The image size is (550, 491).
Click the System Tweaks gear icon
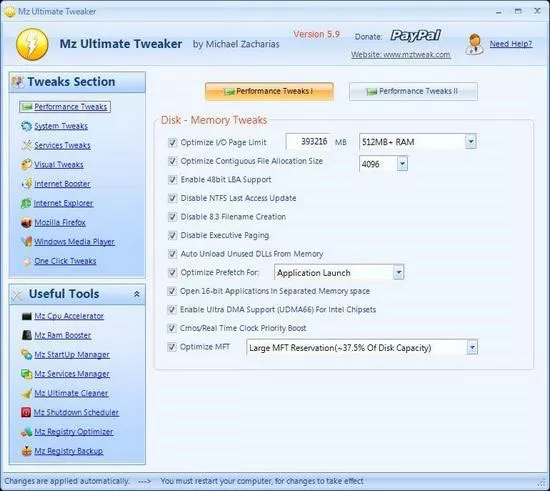26,126
